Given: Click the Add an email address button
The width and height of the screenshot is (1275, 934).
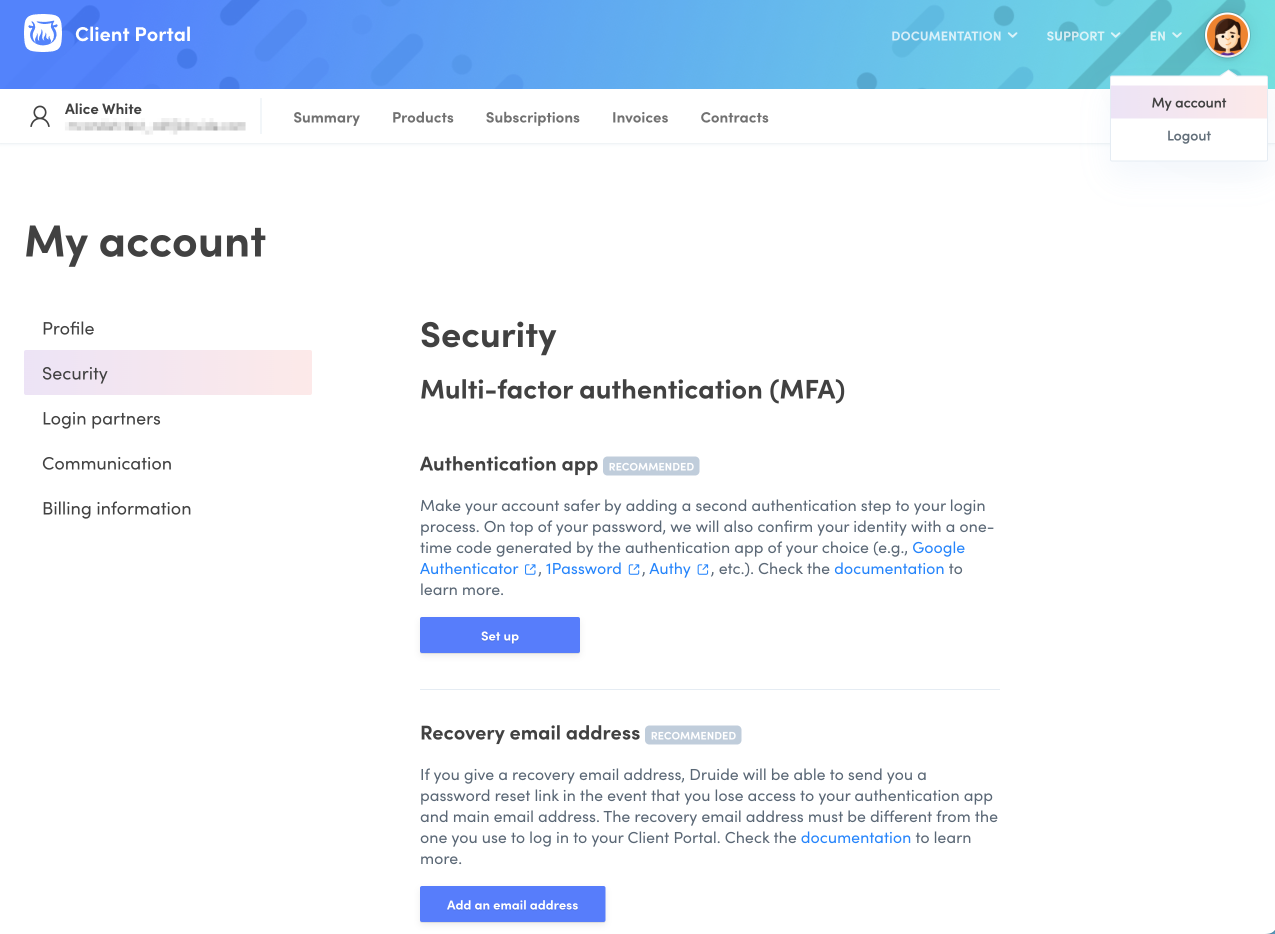Looking at the screenshot, I should [512, 905].
